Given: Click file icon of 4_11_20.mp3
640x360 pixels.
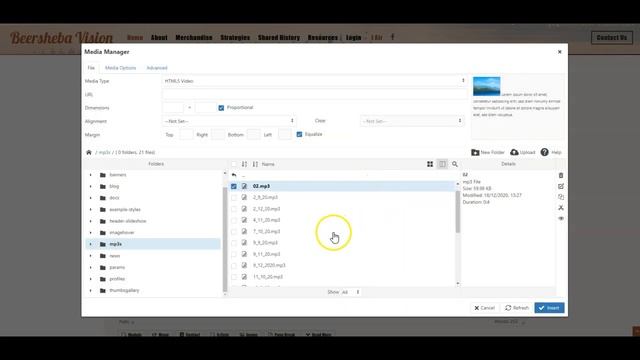Looking at the screenshot, I should (x=244, y=220).
